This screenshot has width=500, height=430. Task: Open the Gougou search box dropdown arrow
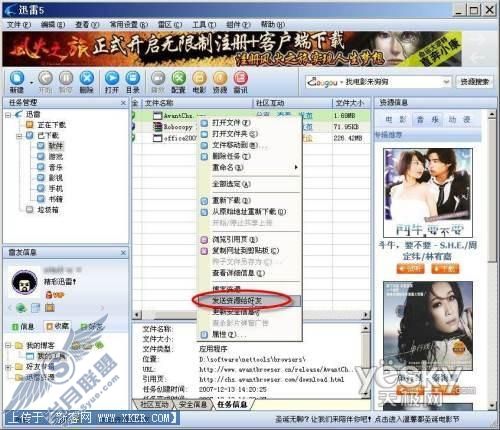[x=446, y=82]
